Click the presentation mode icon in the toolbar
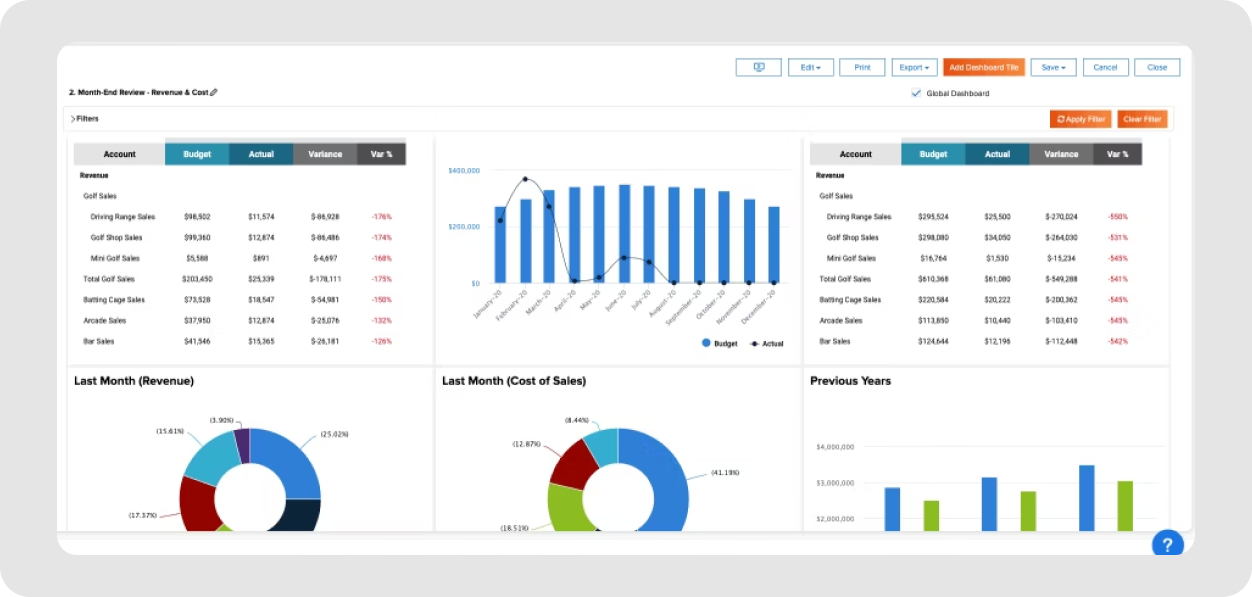 tap(758, 67)
